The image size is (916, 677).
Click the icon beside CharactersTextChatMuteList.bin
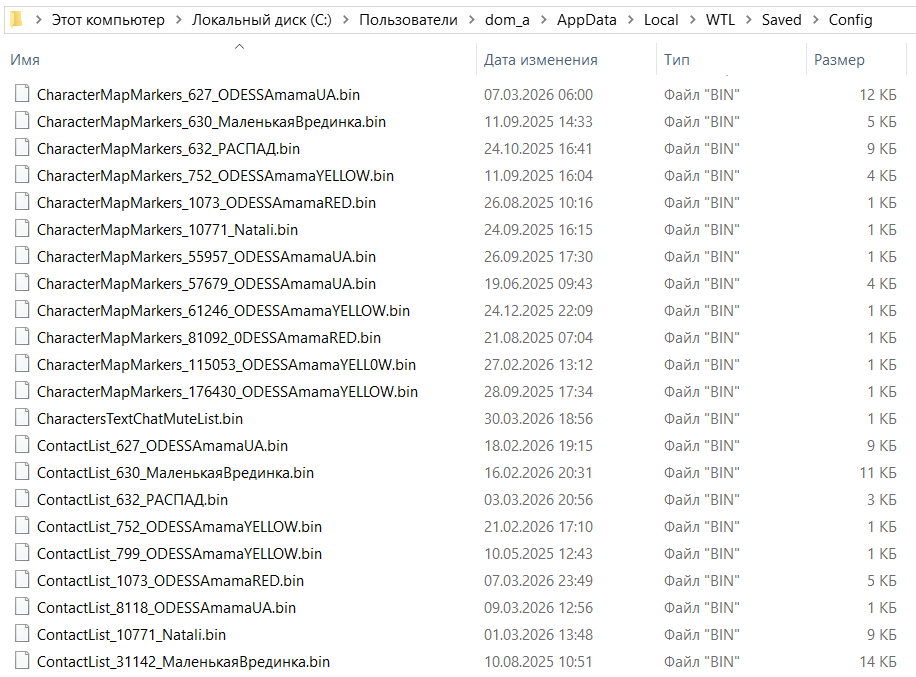coord(22,419)
